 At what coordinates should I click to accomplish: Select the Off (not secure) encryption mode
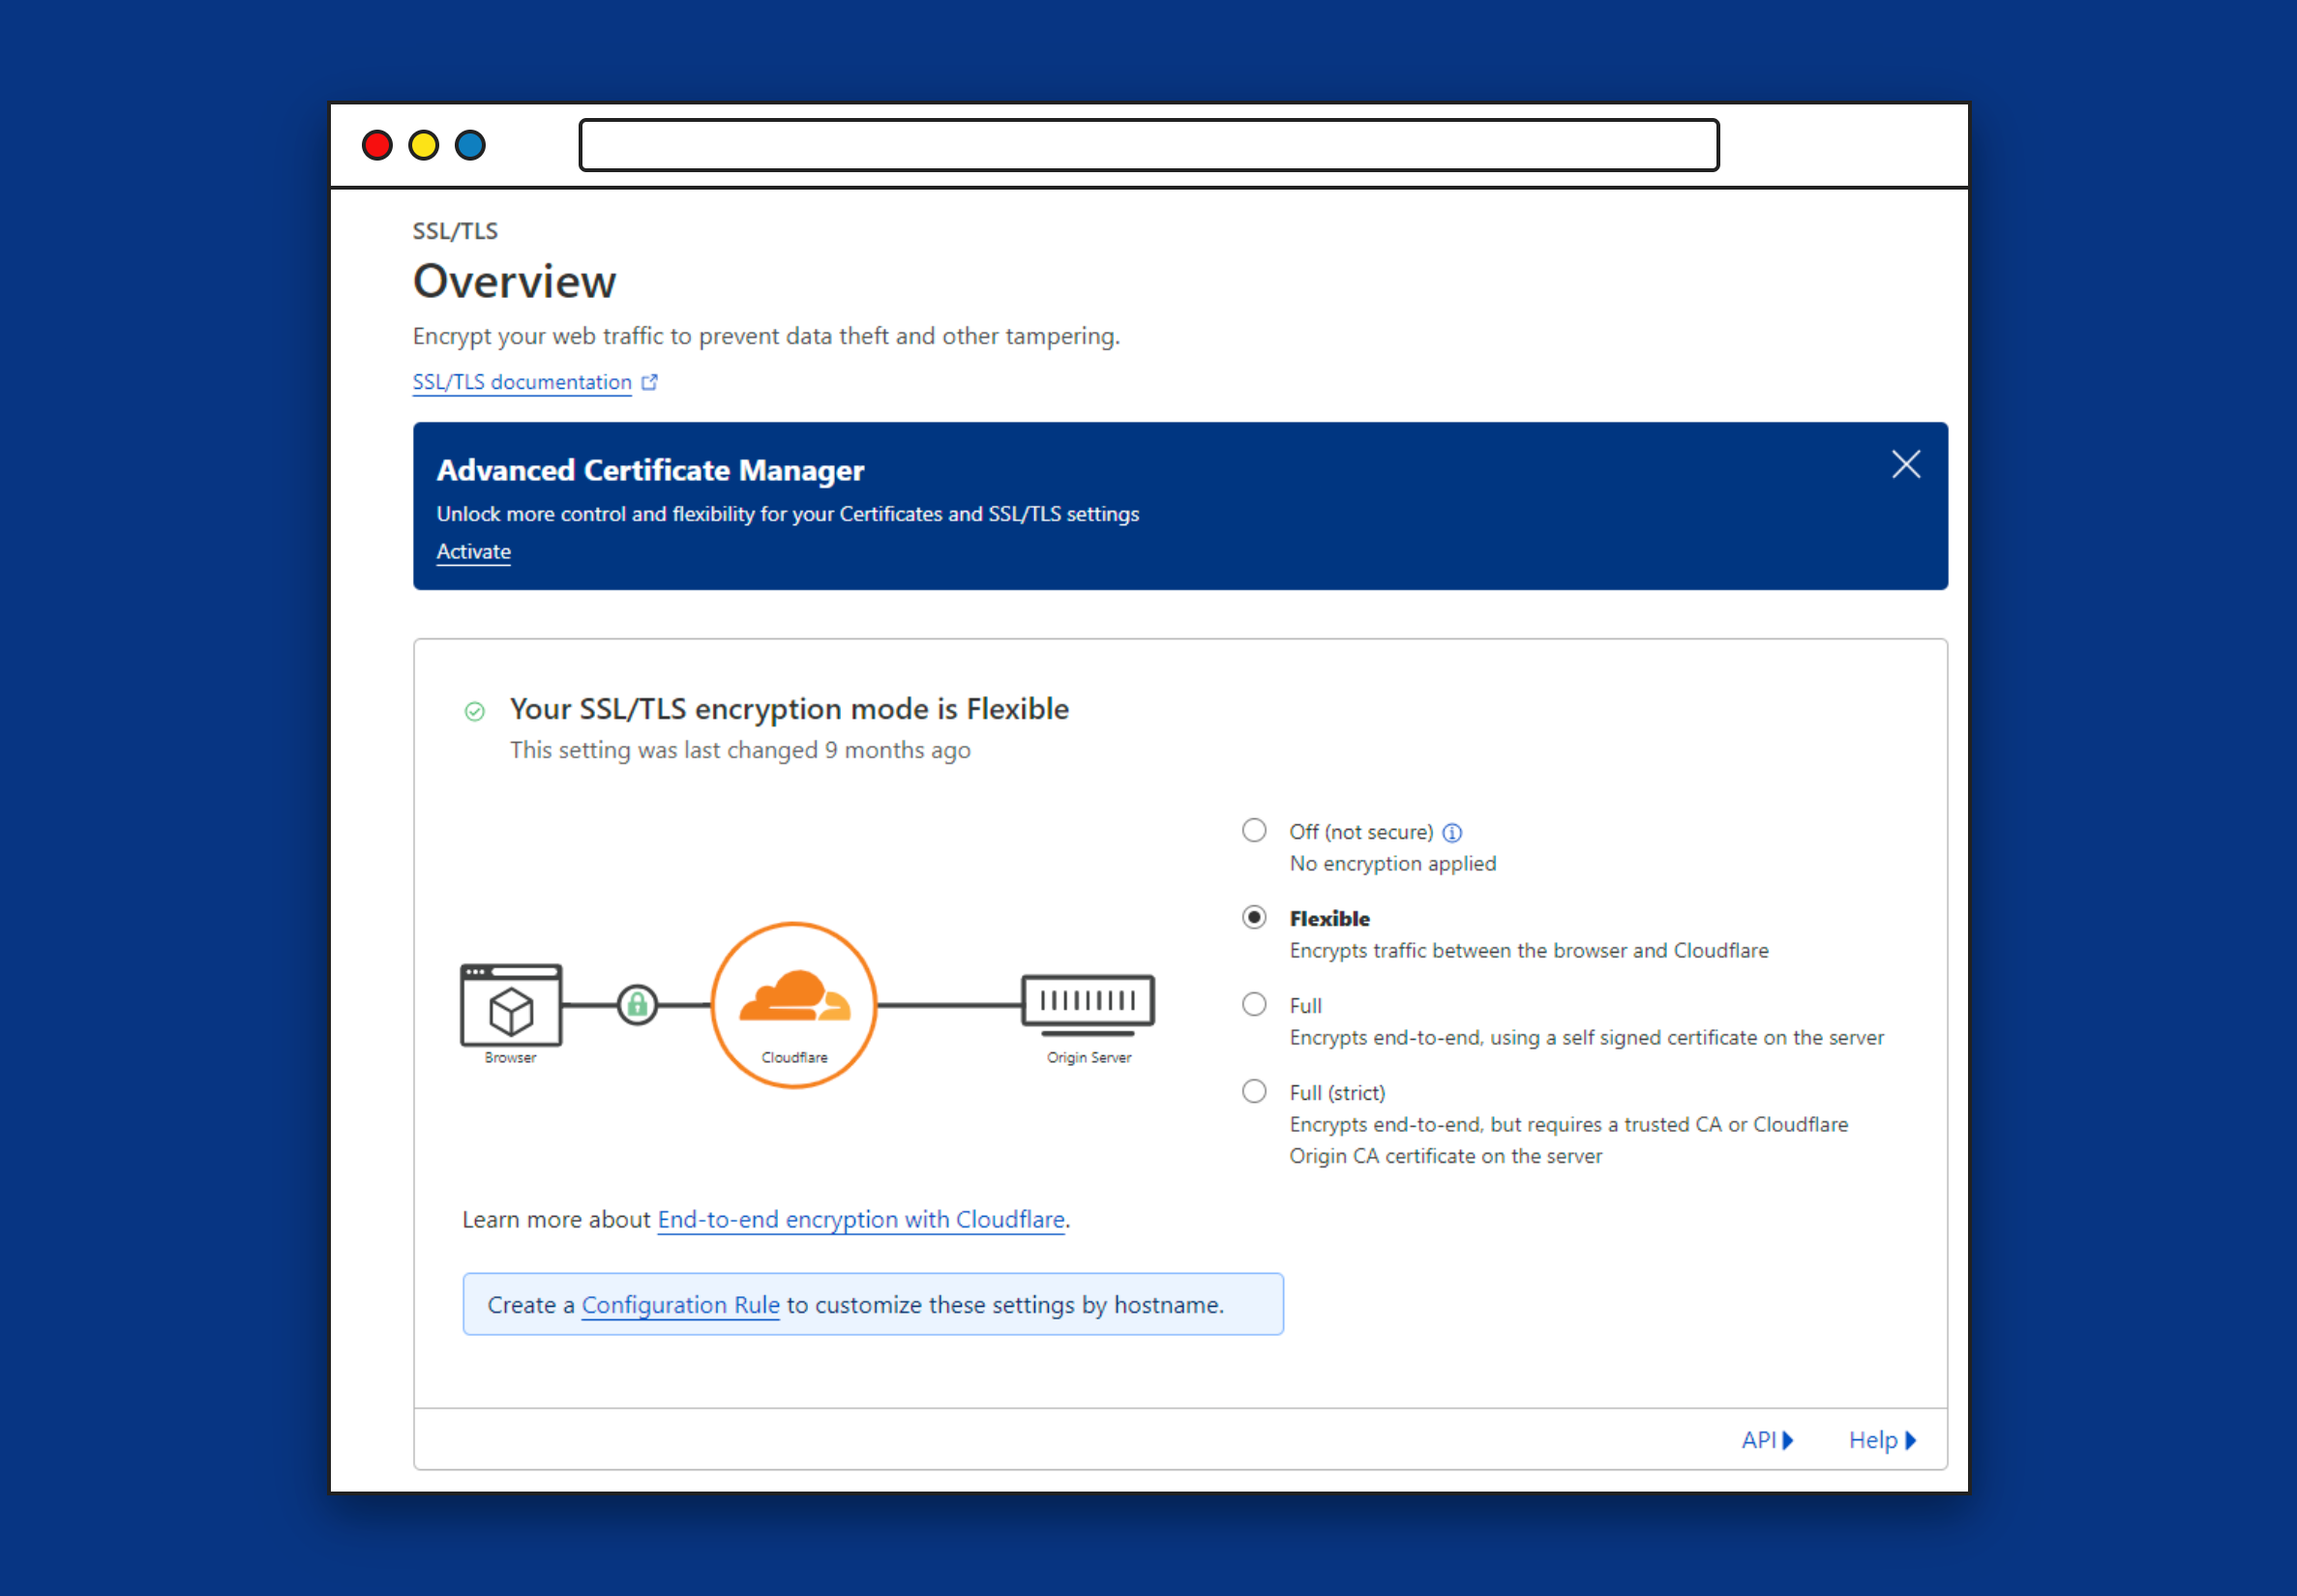(1253, 830)
